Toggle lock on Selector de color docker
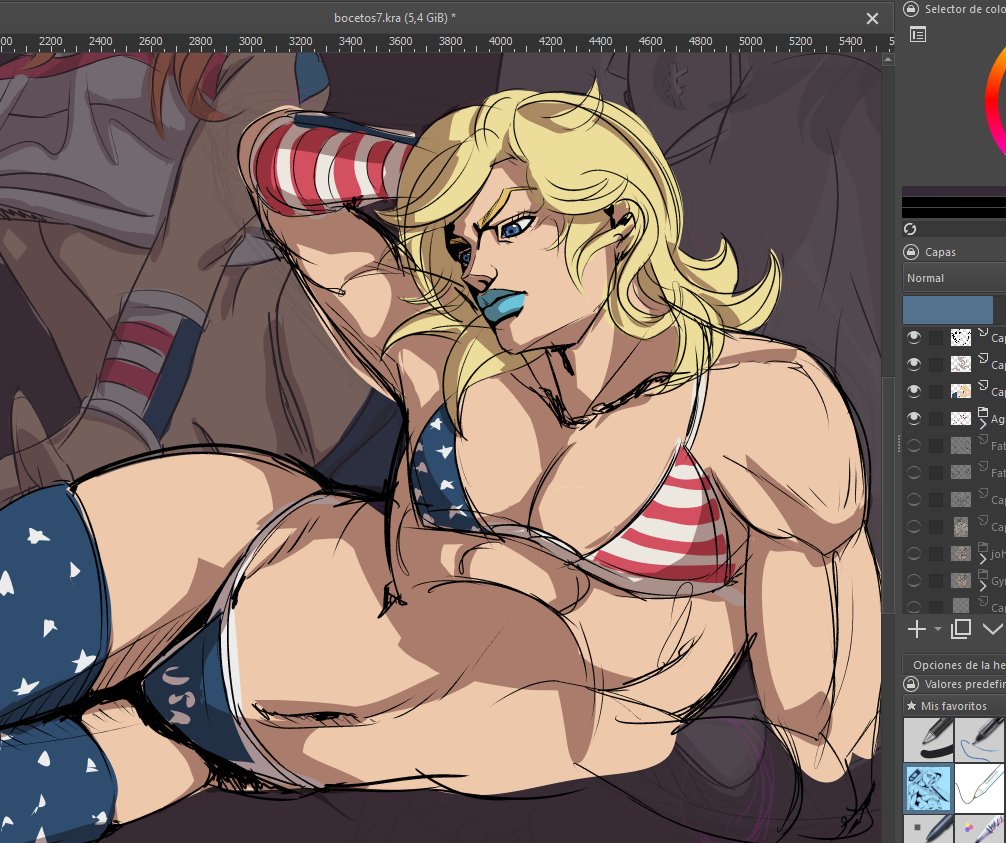This screenshot has height=843, width=1006. coord(910,9)
